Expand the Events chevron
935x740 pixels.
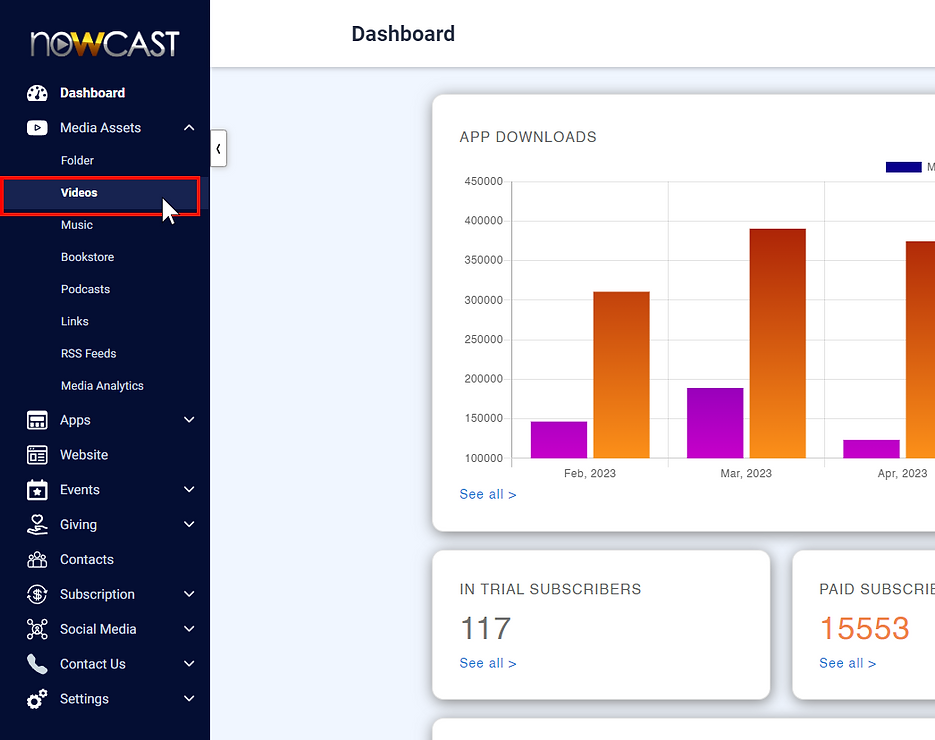coord(189,490)
